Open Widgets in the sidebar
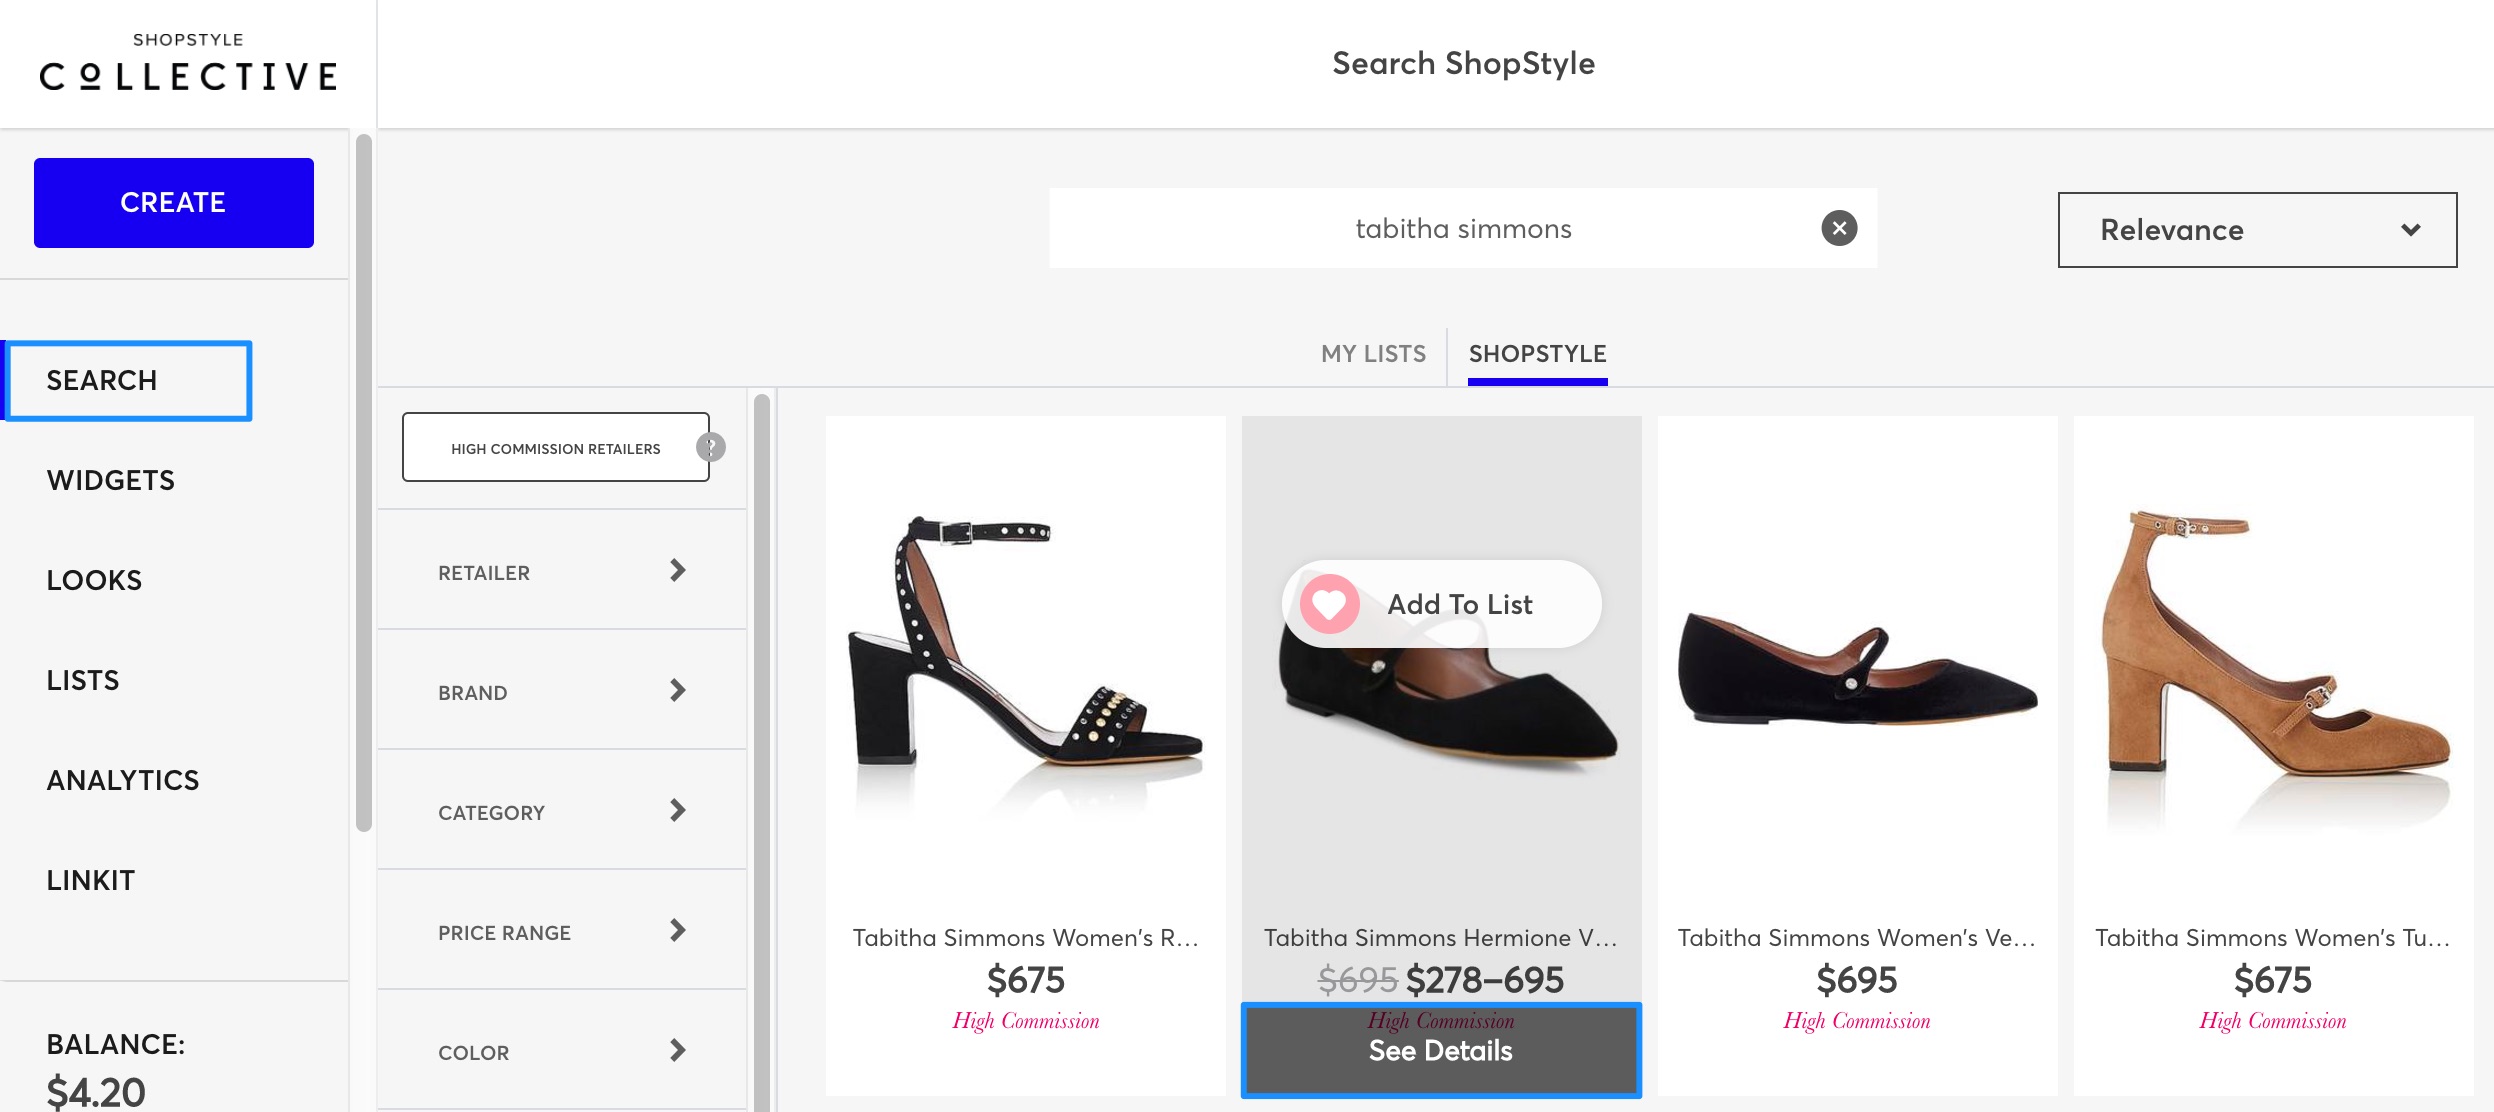The image size is (2494, 1112). 111,480
